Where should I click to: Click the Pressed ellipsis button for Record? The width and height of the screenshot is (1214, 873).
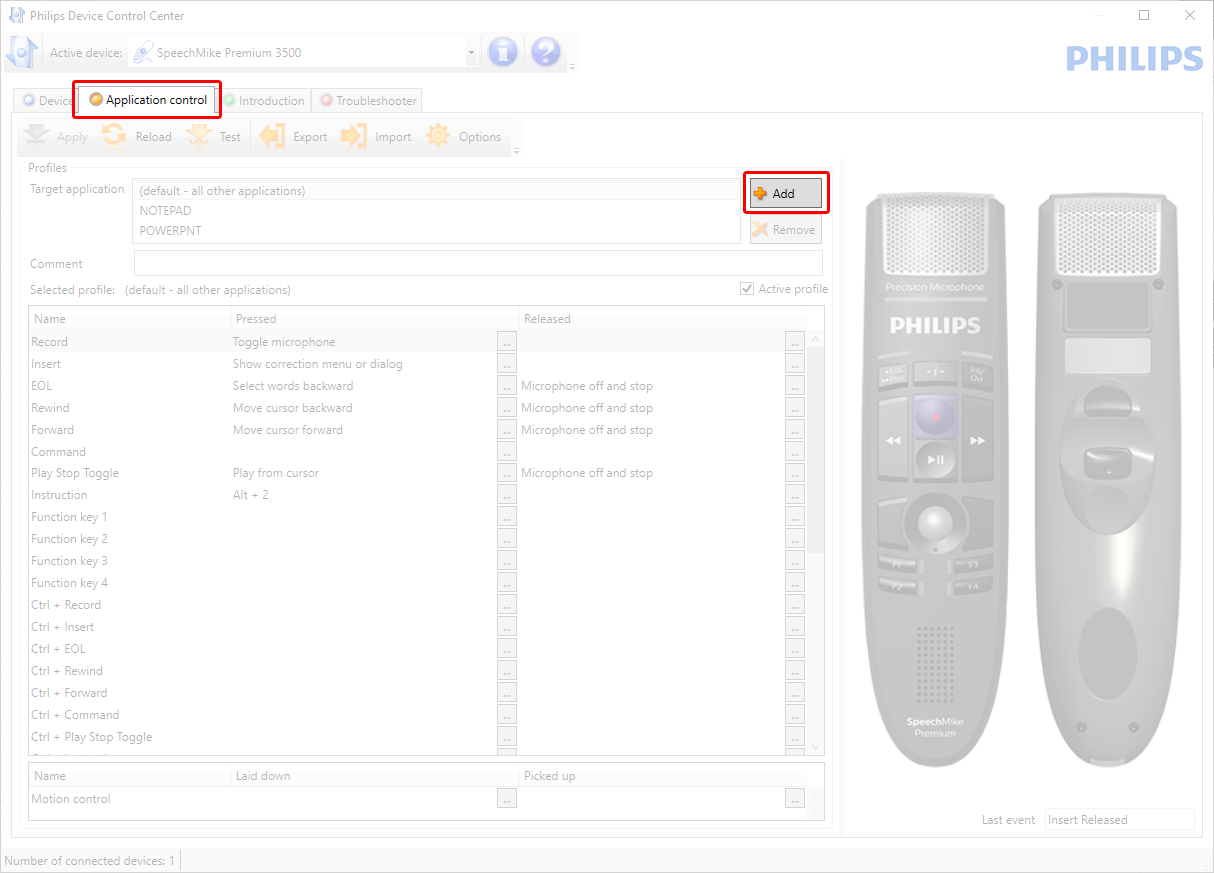click(507, 342)
